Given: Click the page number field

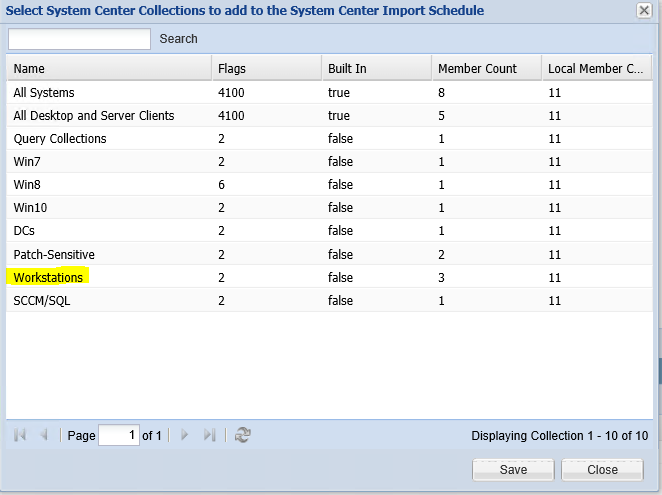Looking at the screenshot, I should (x=119, y=435).
